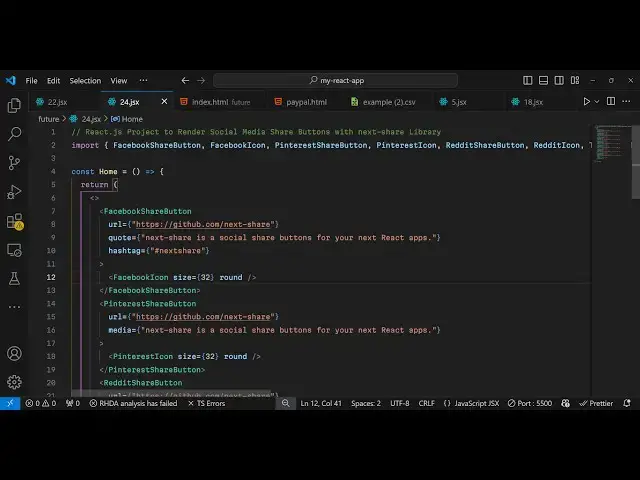This screenshot has height=480, width=640.
Task: Open the Manage gear menu
Action: point(14,382)
